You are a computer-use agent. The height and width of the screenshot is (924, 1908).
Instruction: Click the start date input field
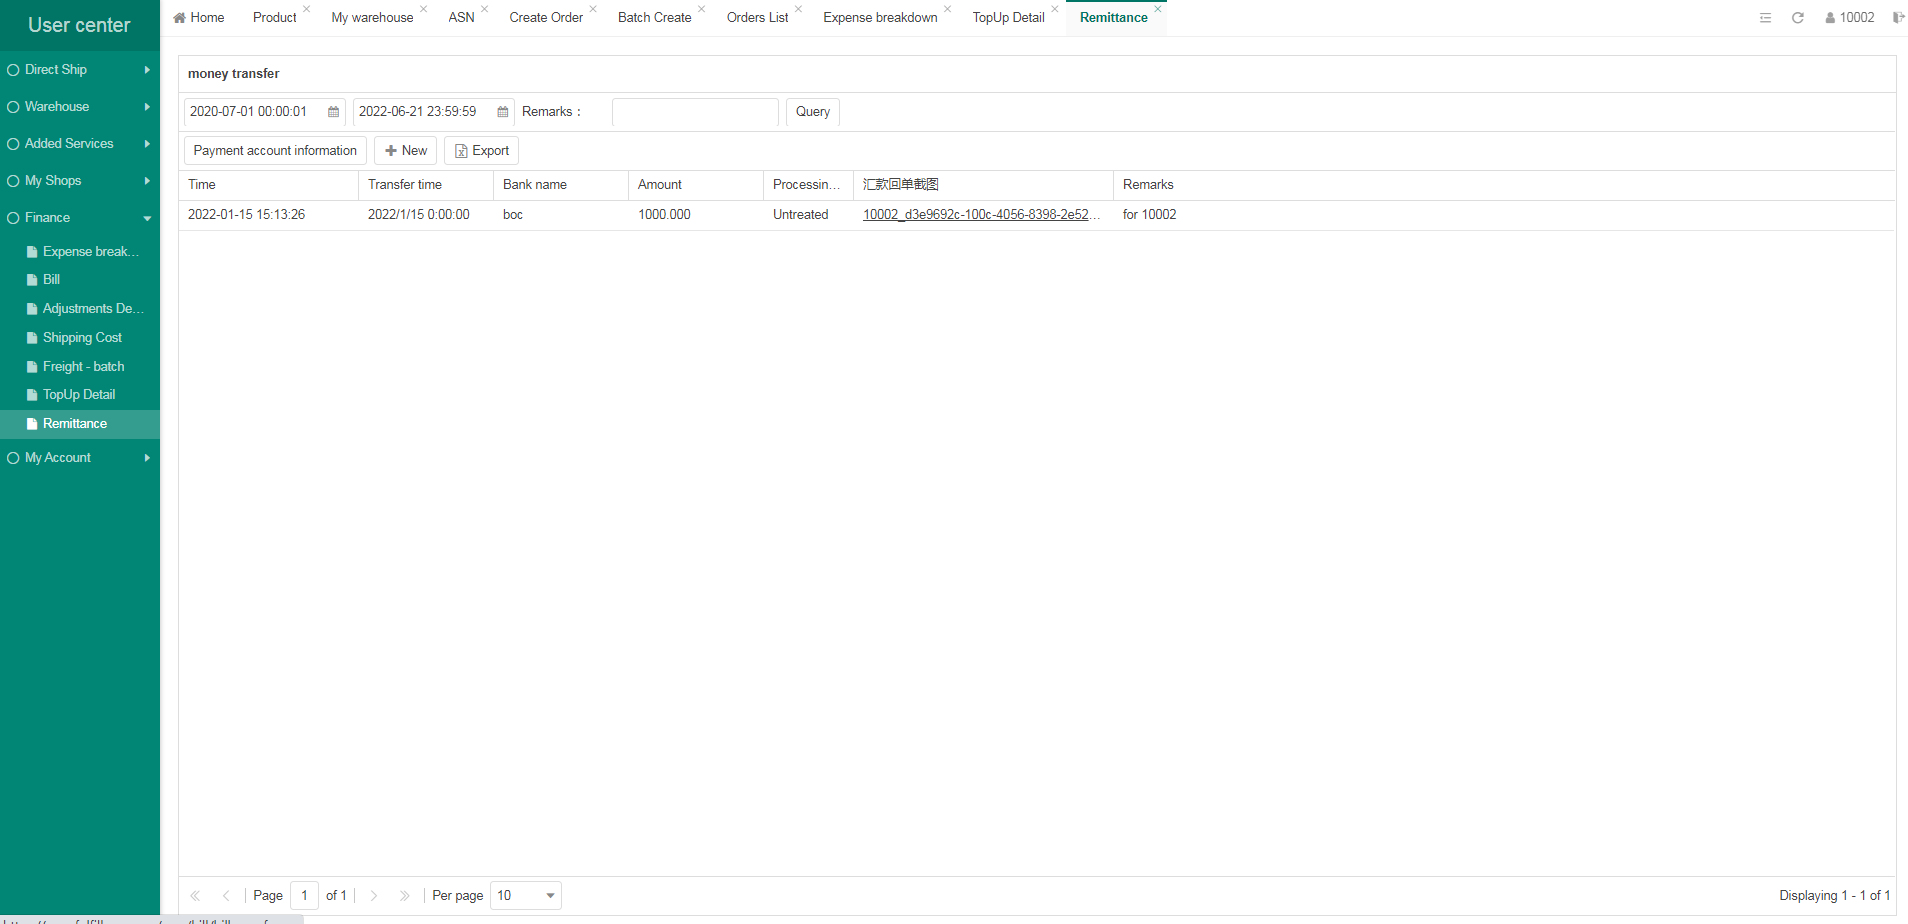(x=265, y=112)
